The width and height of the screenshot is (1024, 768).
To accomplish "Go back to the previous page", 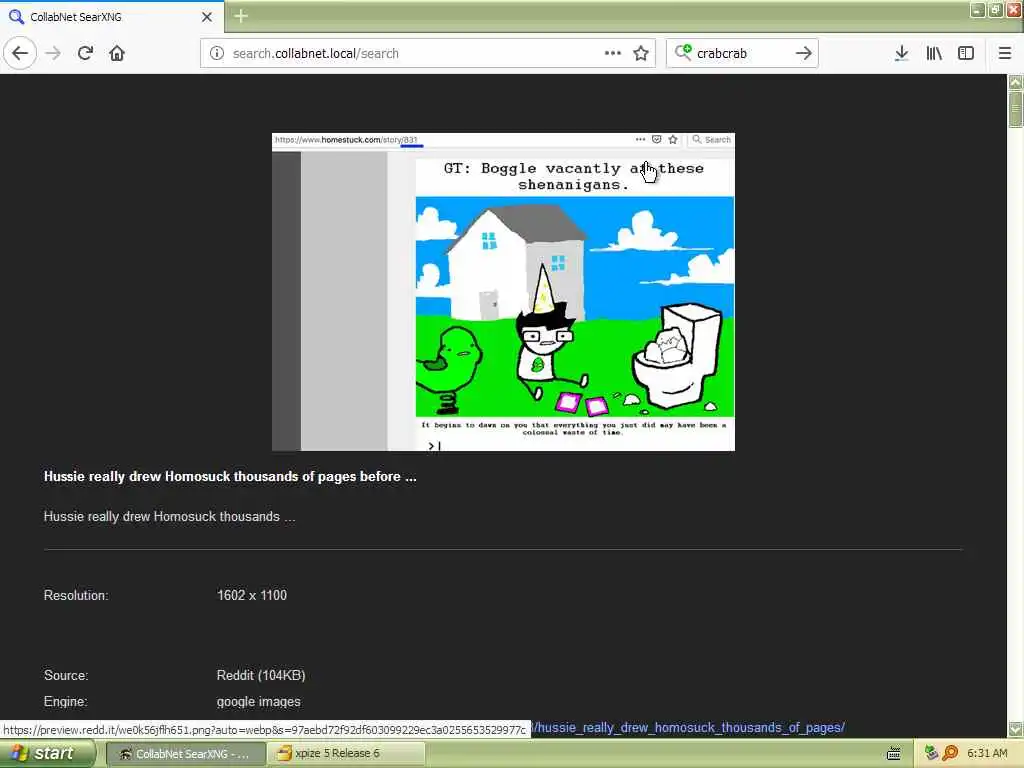I will point(20,53).
